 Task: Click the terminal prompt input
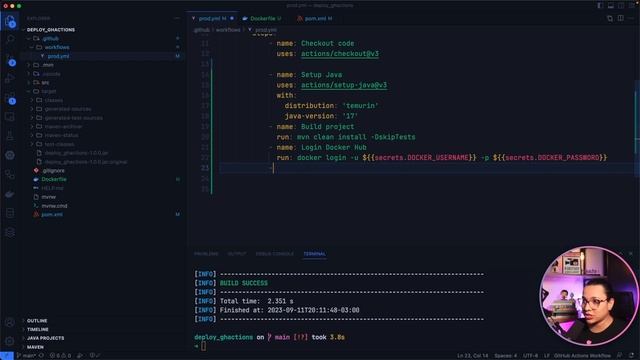(203, 347)
